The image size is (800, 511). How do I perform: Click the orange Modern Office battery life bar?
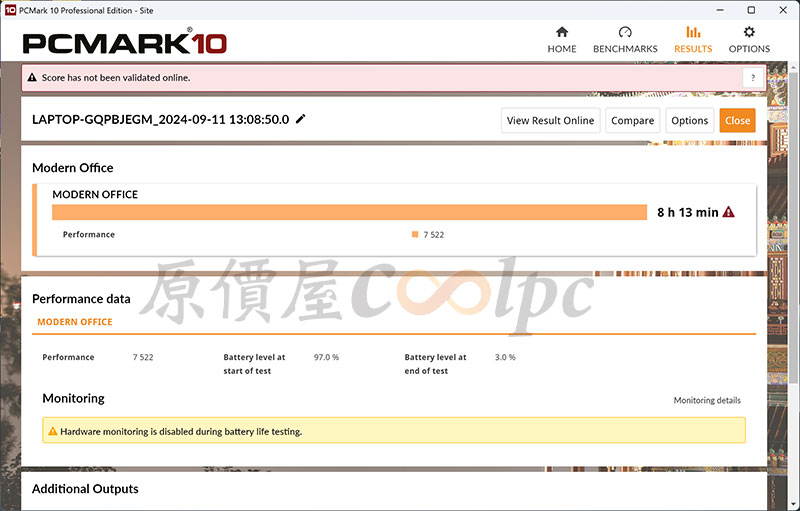click(x=349, y=212)
